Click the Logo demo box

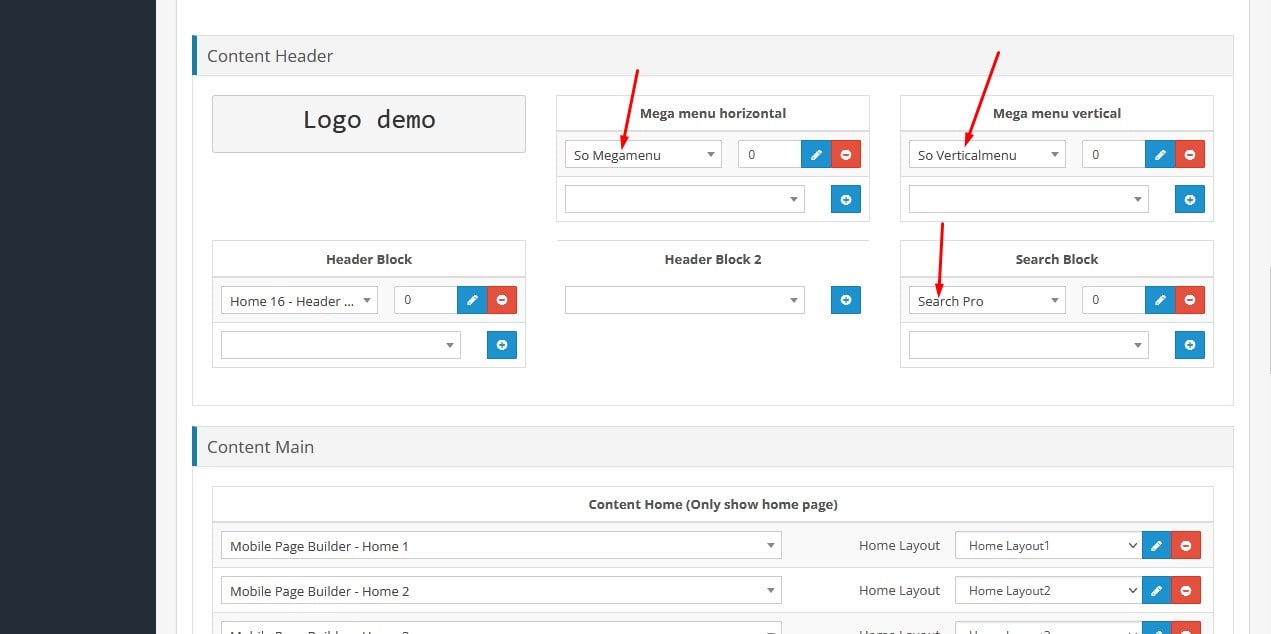[369, 124]
